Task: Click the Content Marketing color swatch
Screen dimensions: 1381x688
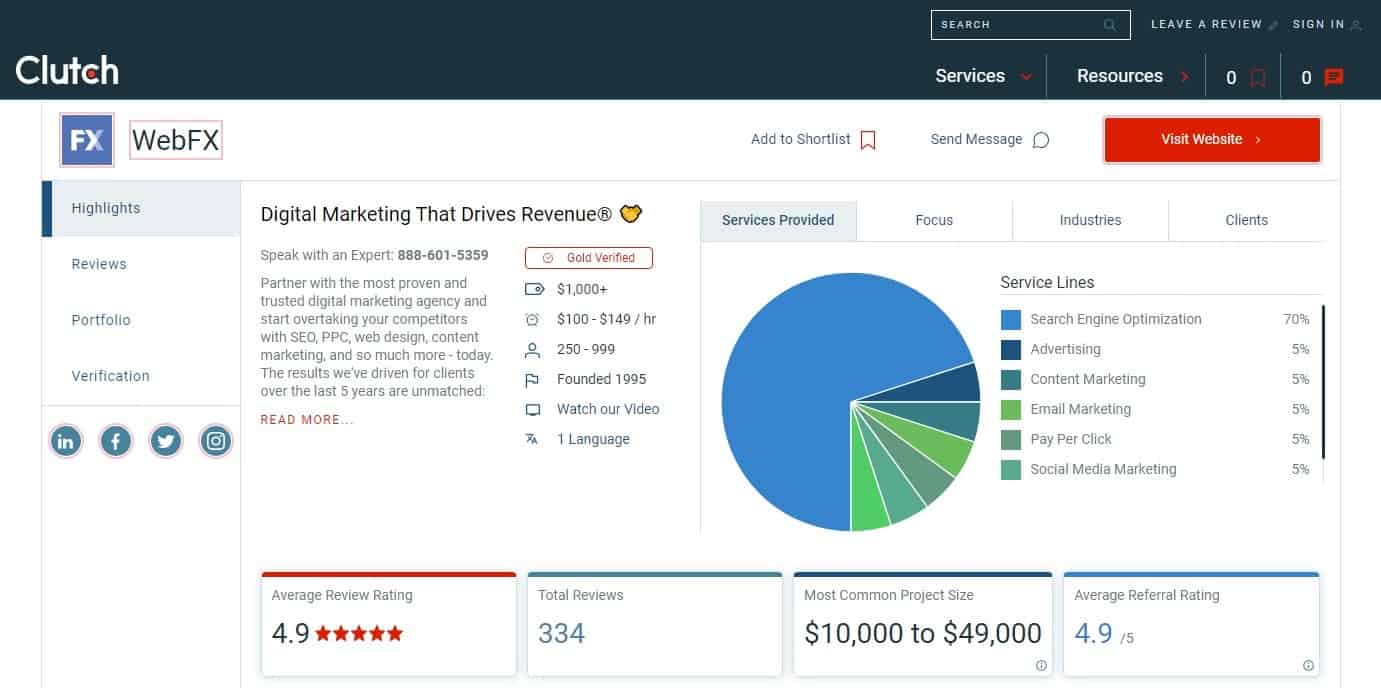Action: [1011, 380]
